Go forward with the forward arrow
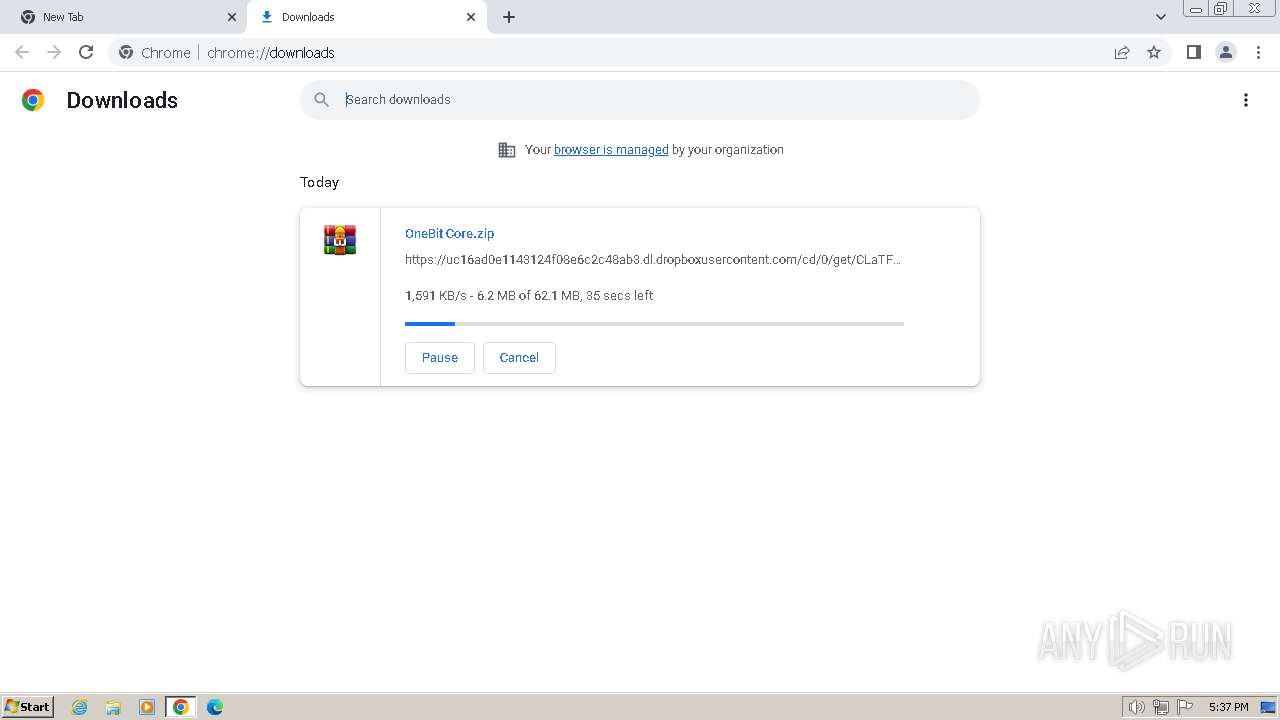 (x=54, y=52)
